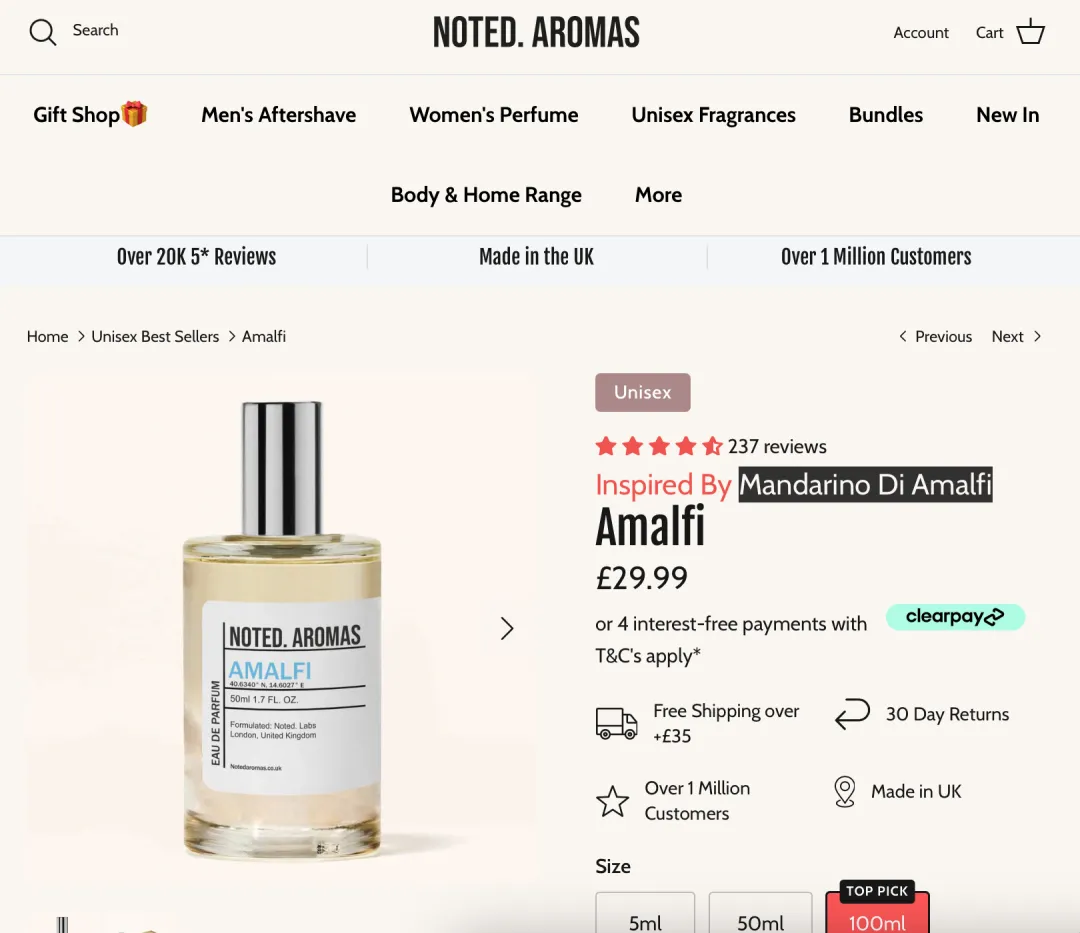The image size is (1080, 933).
Task: Show next product image with arrow
Action: coord(507,628)
